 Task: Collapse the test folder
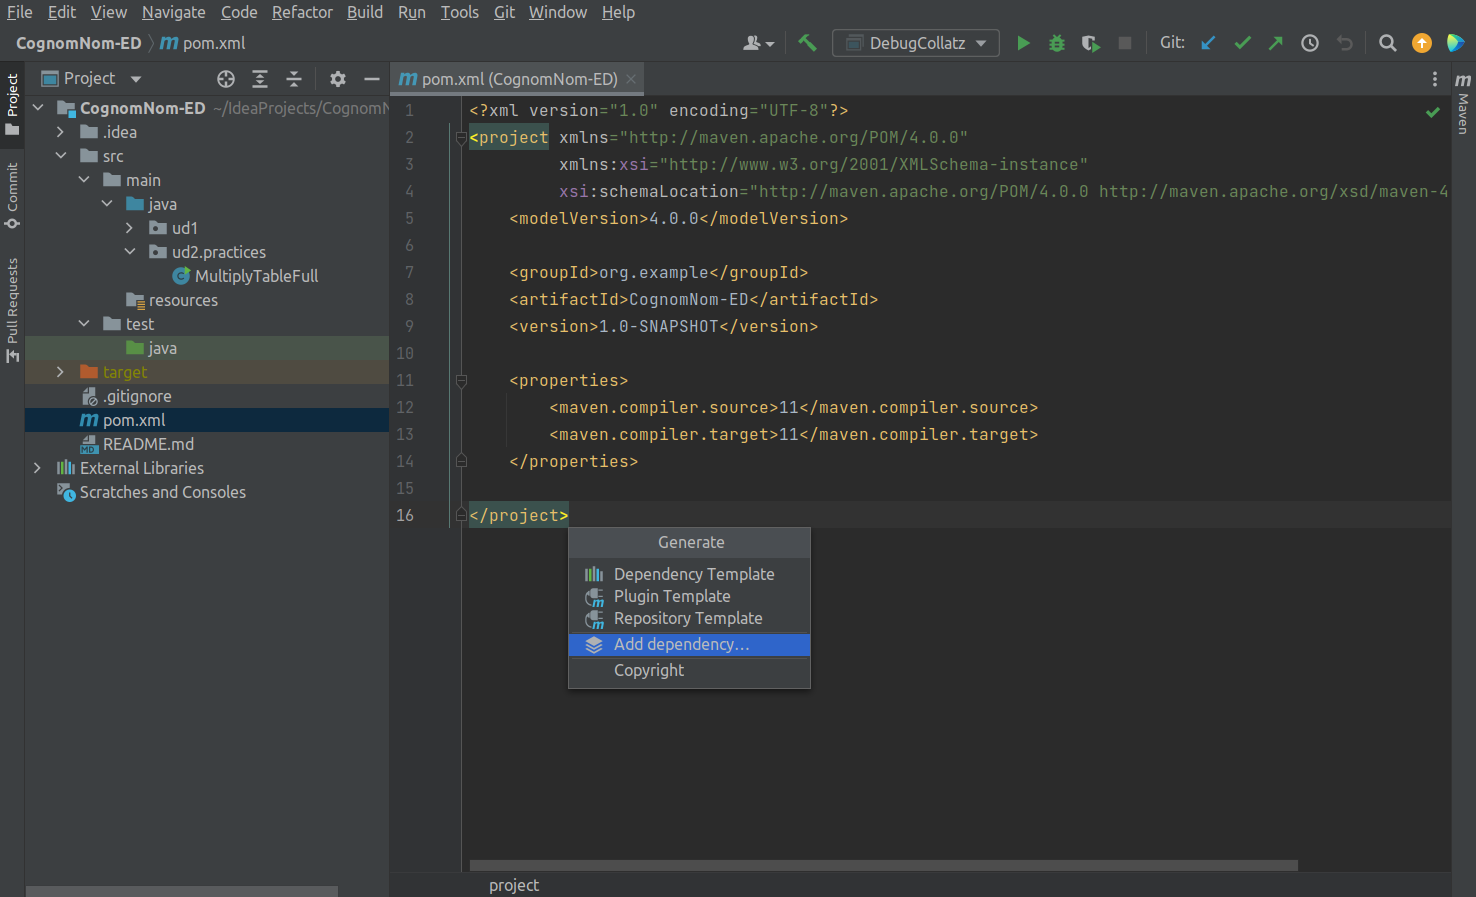[x=84, y=323]
